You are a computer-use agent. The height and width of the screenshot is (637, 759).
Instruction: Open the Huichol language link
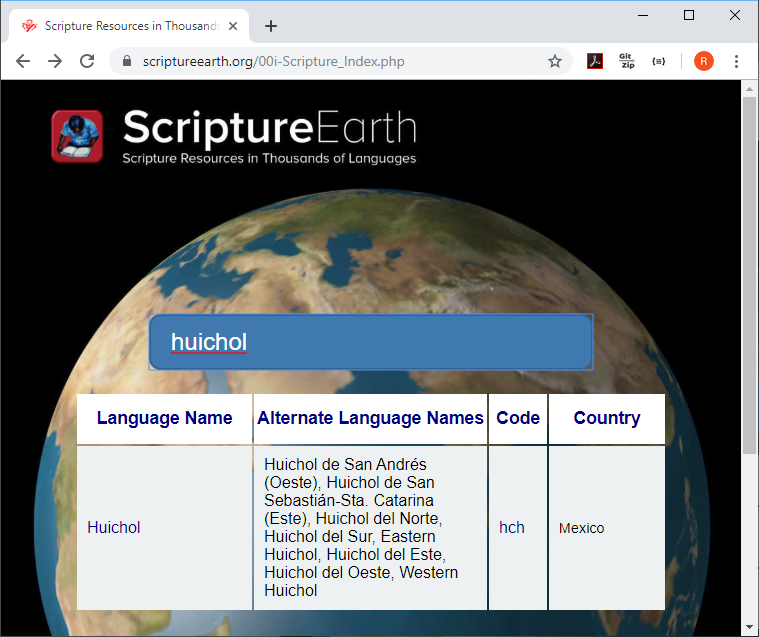tap(114, 527)
